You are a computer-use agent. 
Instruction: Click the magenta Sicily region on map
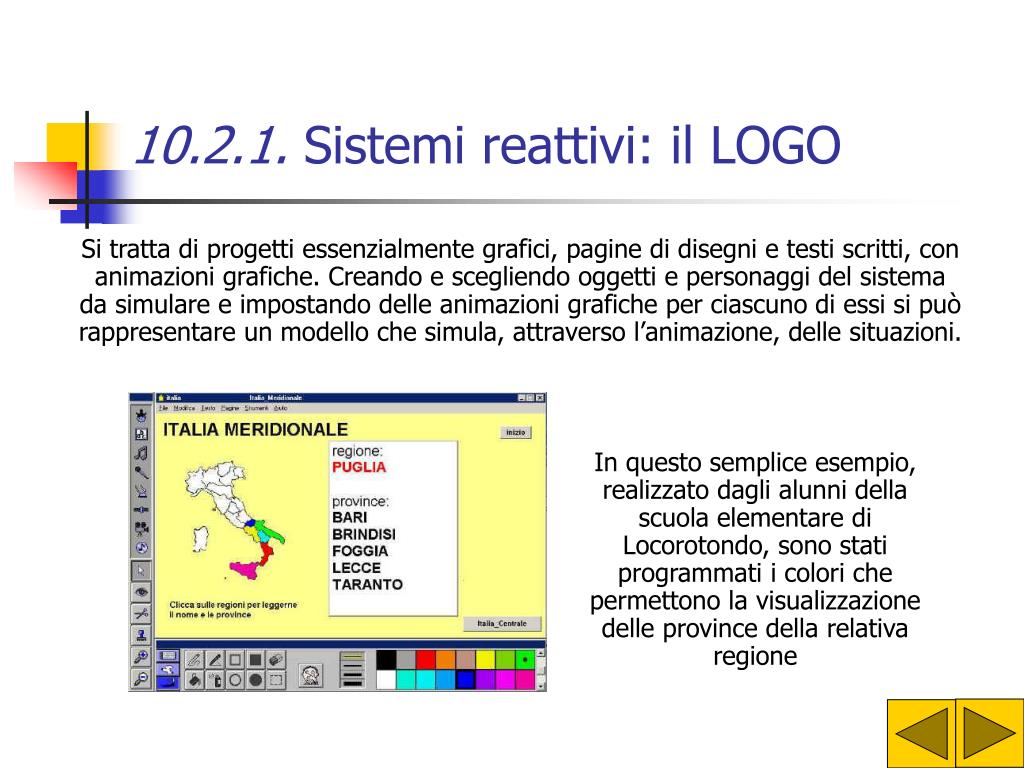coord(245,569)
